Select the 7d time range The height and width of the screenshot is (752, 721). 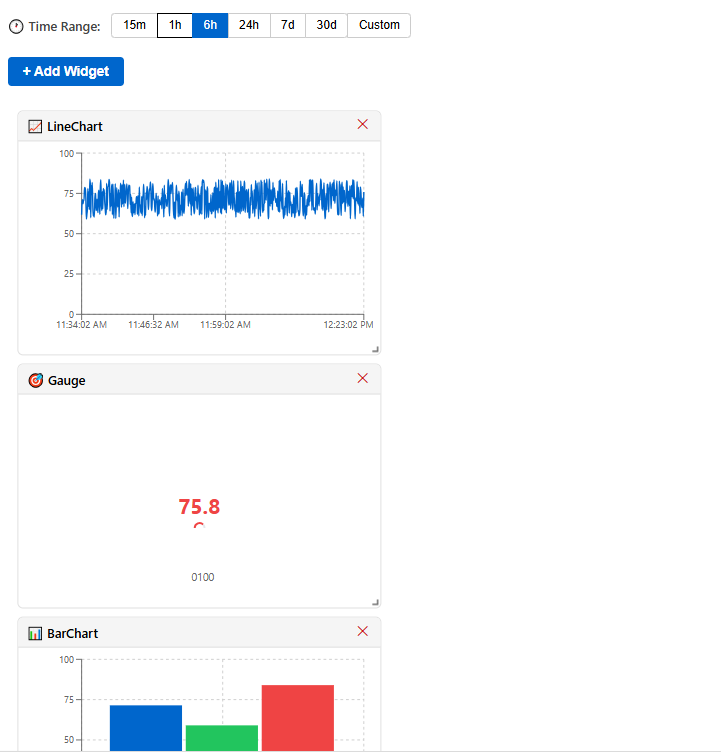[288, 25]
